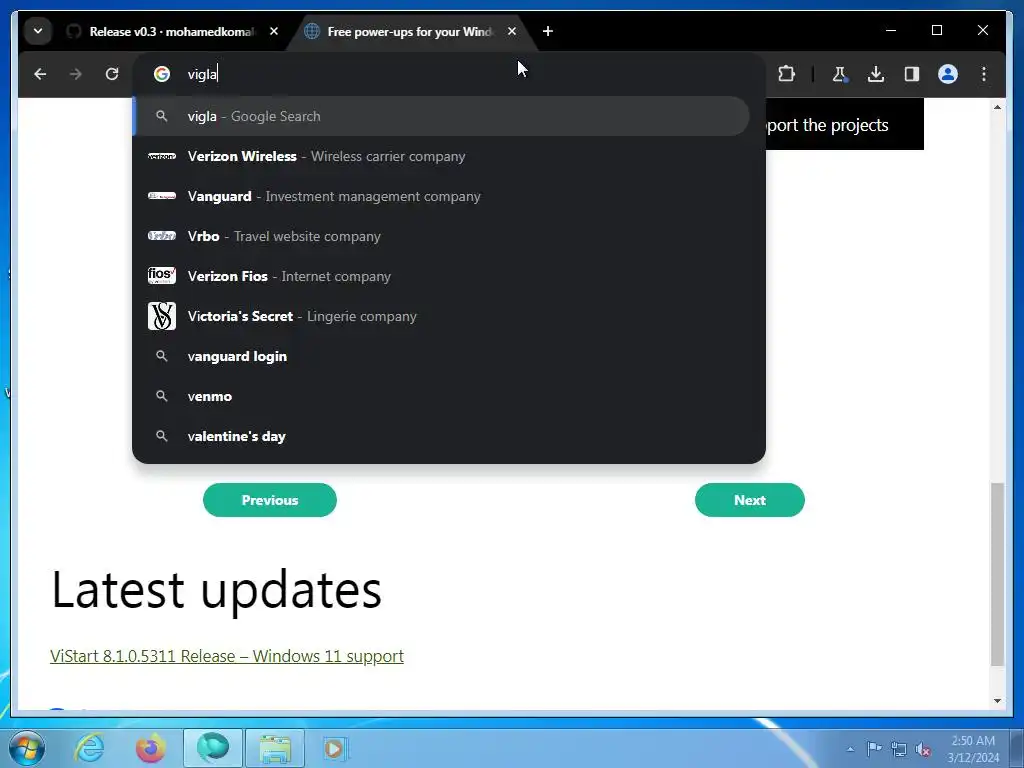The image size is (1024, 768).
Task: Launch Firefox from taskbar
Action: (150, 748)
